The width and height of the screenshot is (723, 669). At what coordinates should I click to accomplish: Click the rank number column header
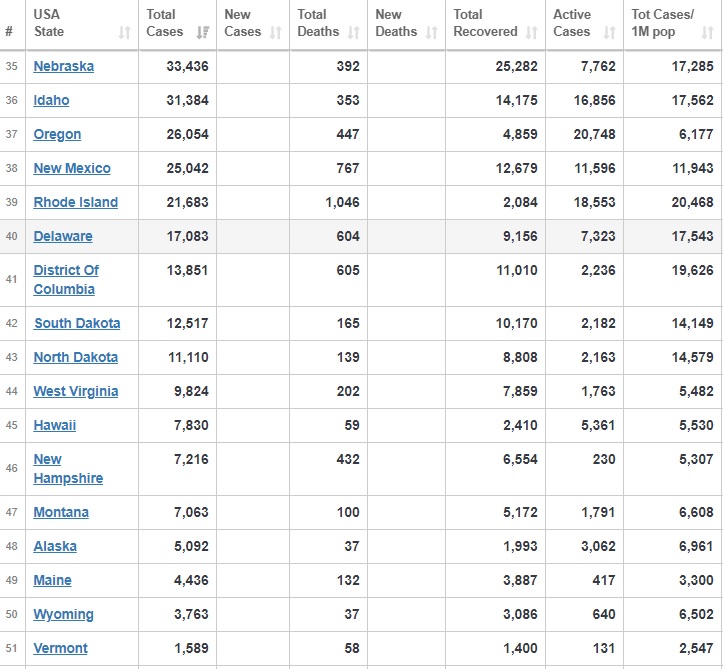click(9, 31)
